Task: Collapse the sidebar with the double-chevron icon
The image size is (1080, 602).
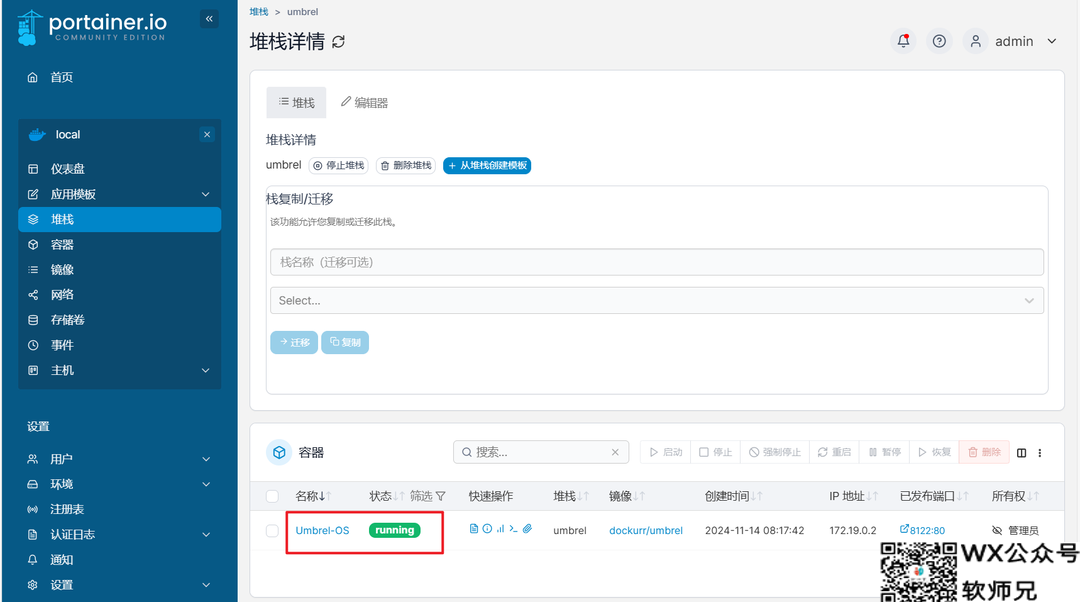Action: point(209,19)
